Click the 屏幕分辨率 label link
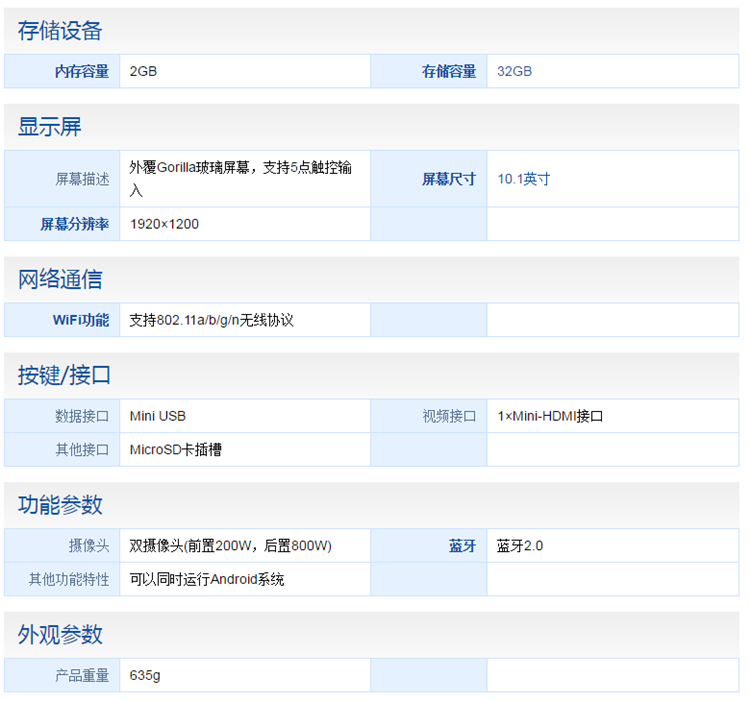The height and width of the screenshot is (701, 750). pos(75,224)
